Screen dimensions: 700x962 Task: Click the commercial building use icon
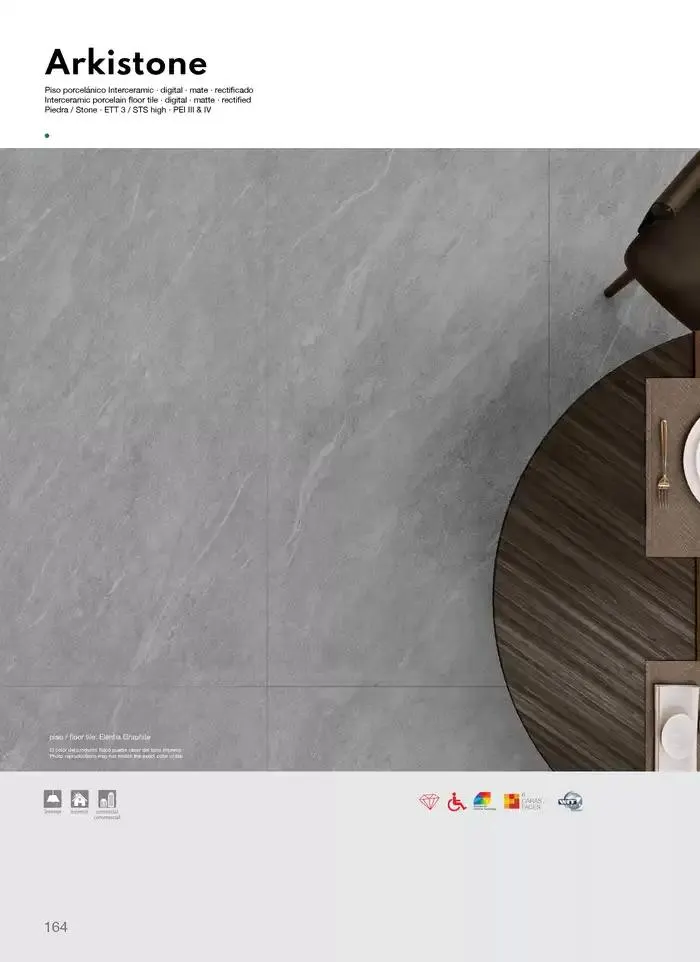point(107,800)
